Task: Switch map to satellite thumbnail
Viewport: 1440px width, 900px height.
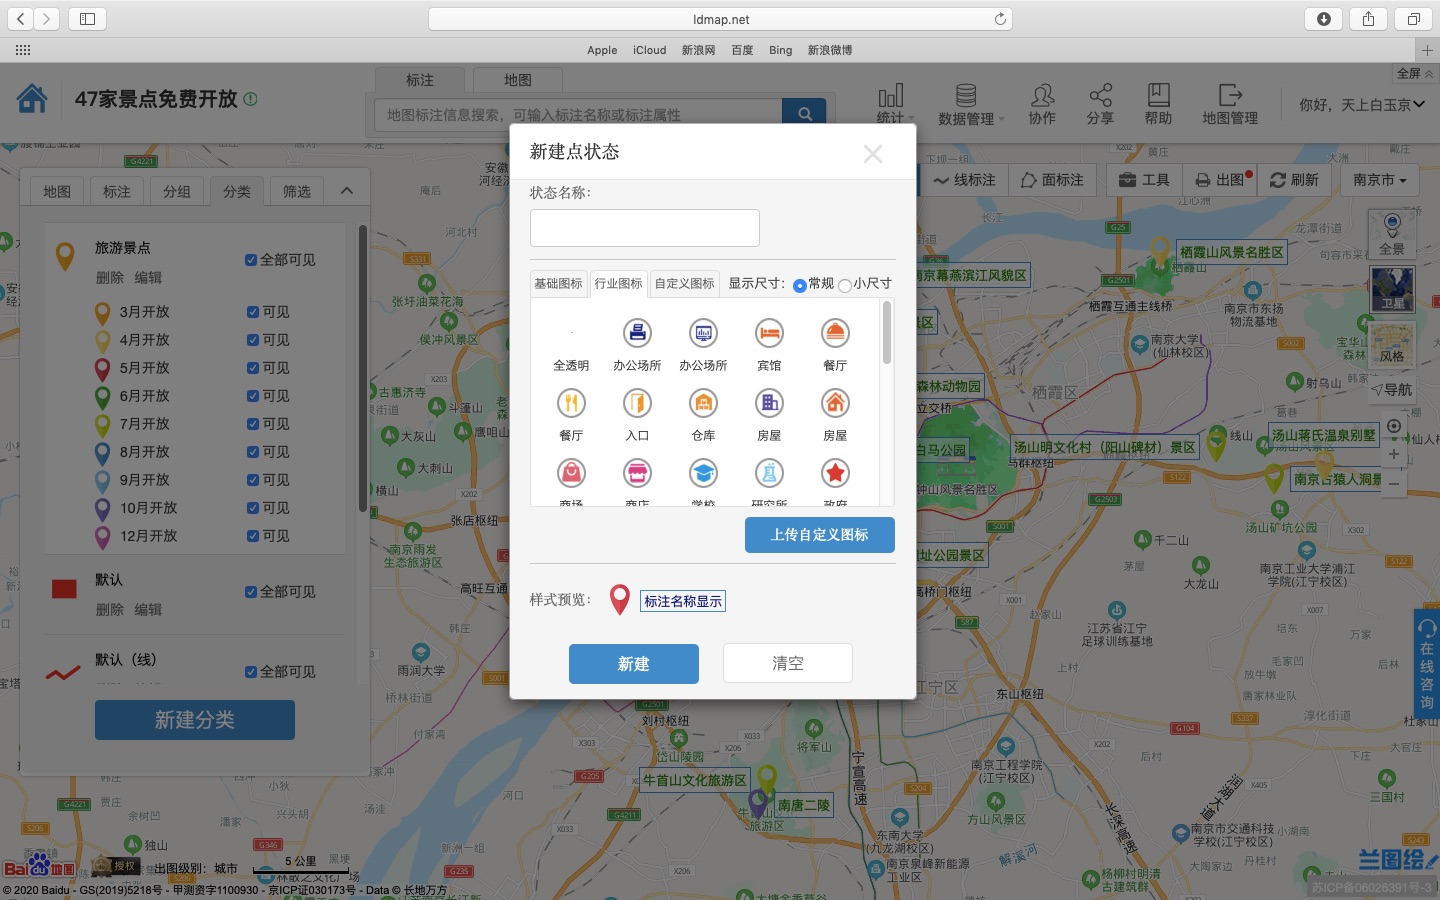Action: click(x=1392, y=289)
